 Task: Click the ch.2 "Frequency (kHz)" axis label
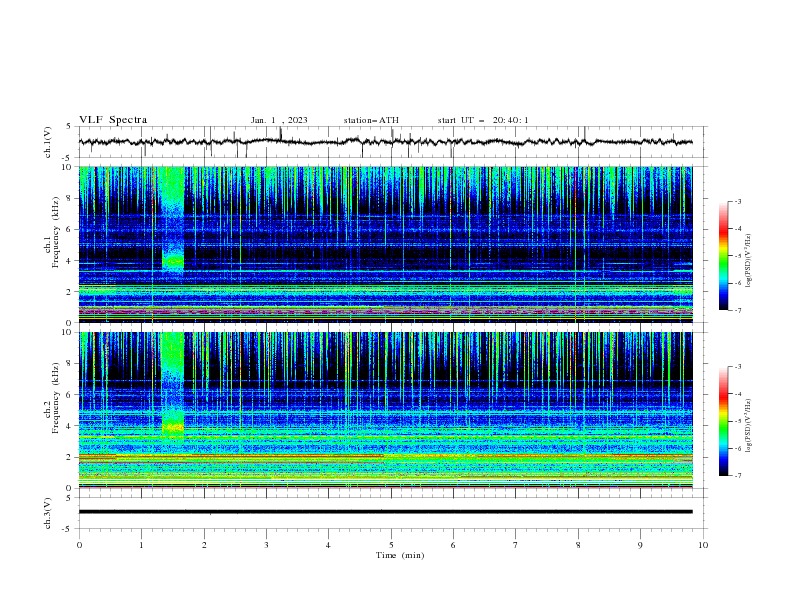[56, 398]
